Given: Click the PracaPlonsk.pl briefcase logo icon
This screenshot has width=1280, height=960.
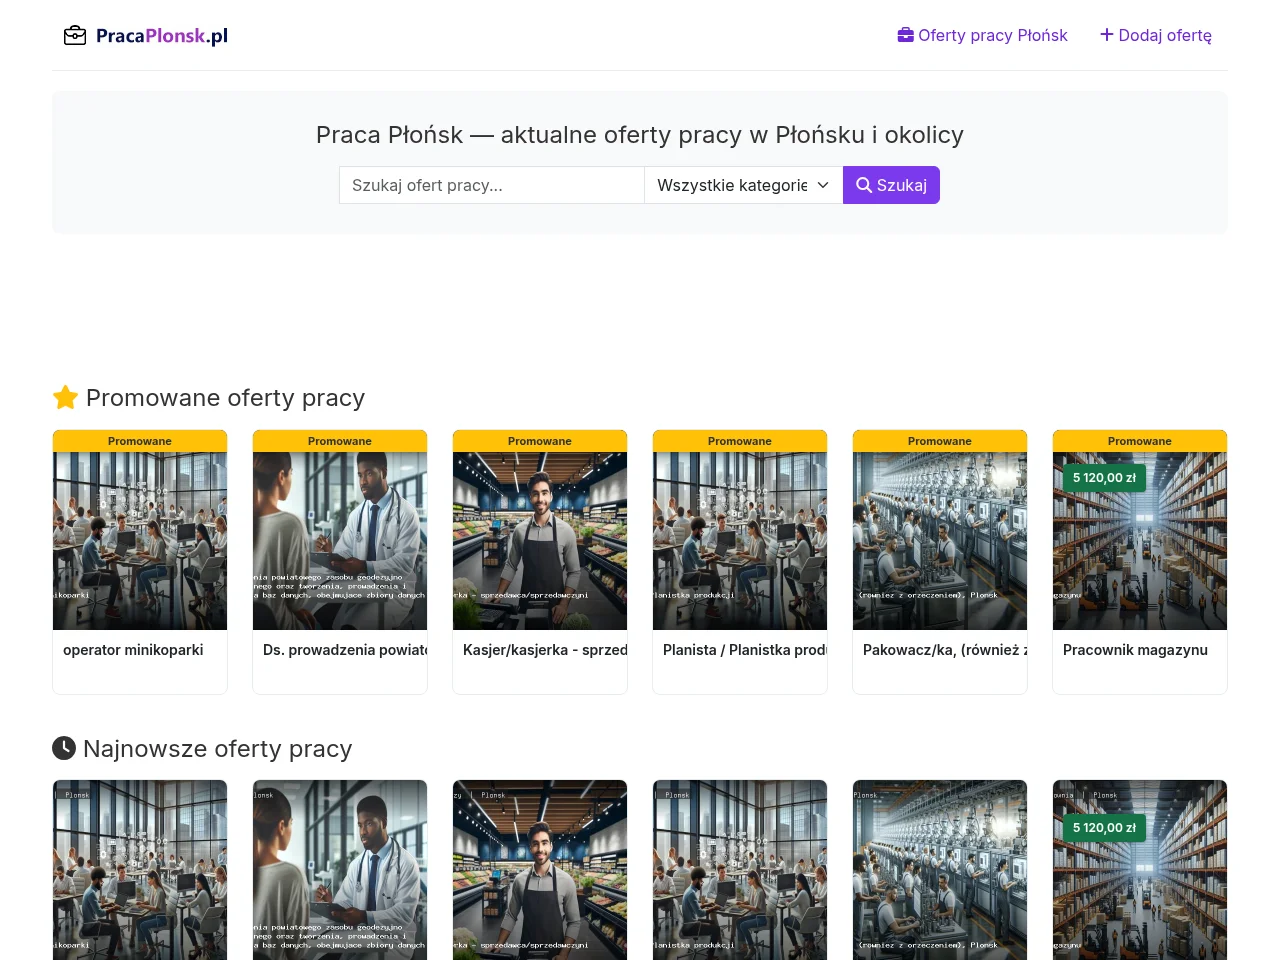Looking at the screenshot, I should click(75, 36).
